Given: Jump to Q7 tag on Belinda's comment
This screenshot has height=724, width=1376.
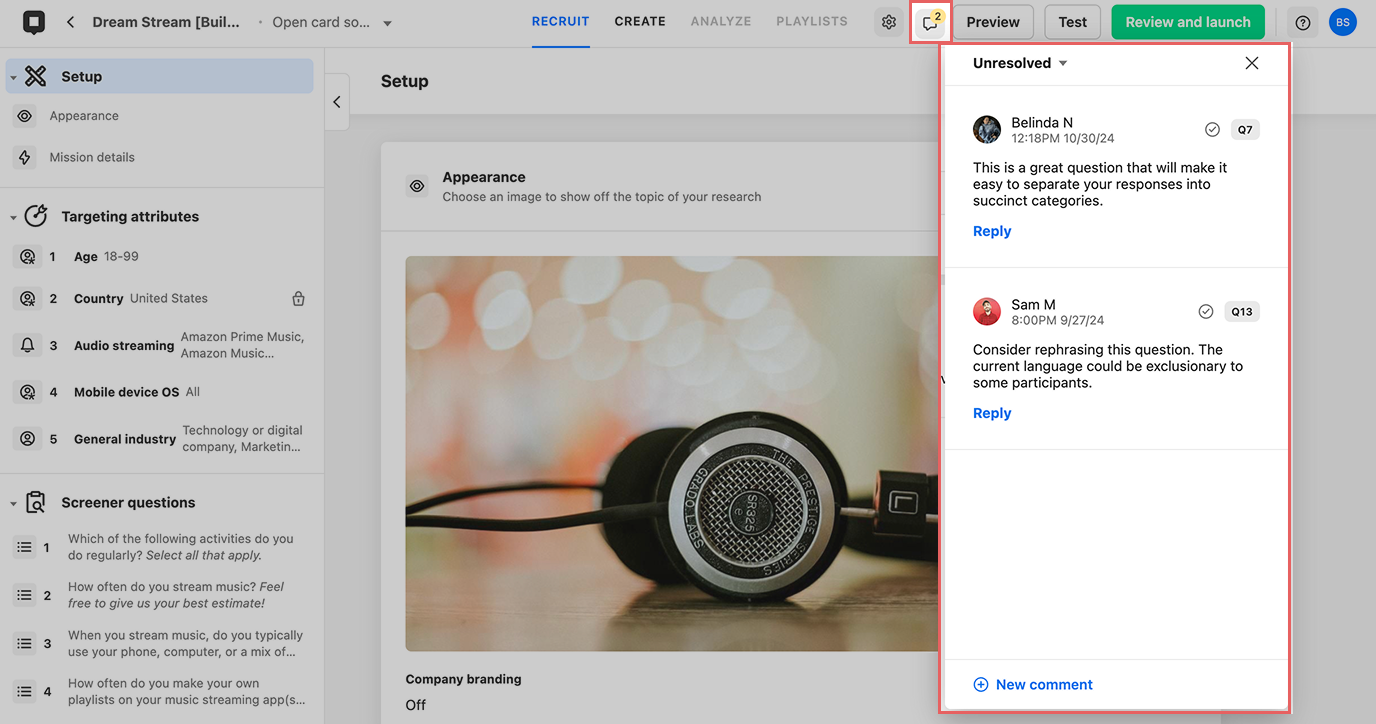Looking at the screenshot, I should click(x=1245, y=129).
